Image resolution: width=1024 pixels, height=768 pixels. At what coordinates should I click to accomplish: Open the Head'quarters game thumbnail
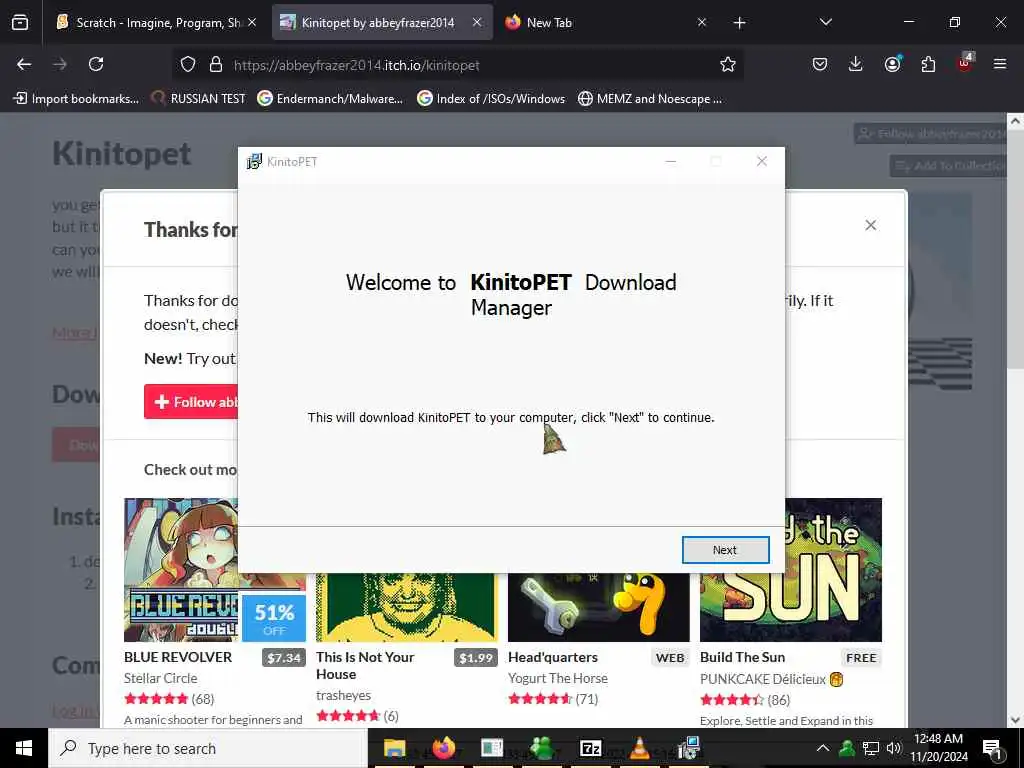click(599, 607)
